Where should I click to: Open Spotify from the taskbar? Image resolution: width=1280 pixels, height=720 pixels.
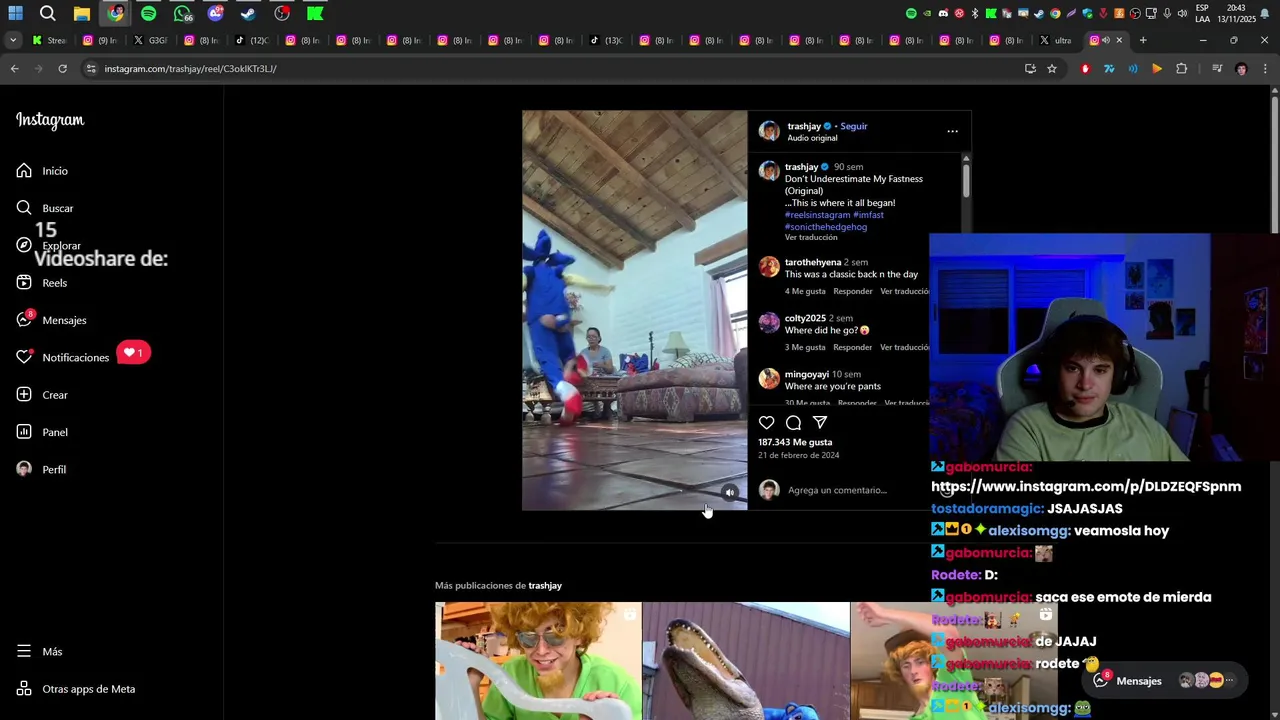click(148, 13)
